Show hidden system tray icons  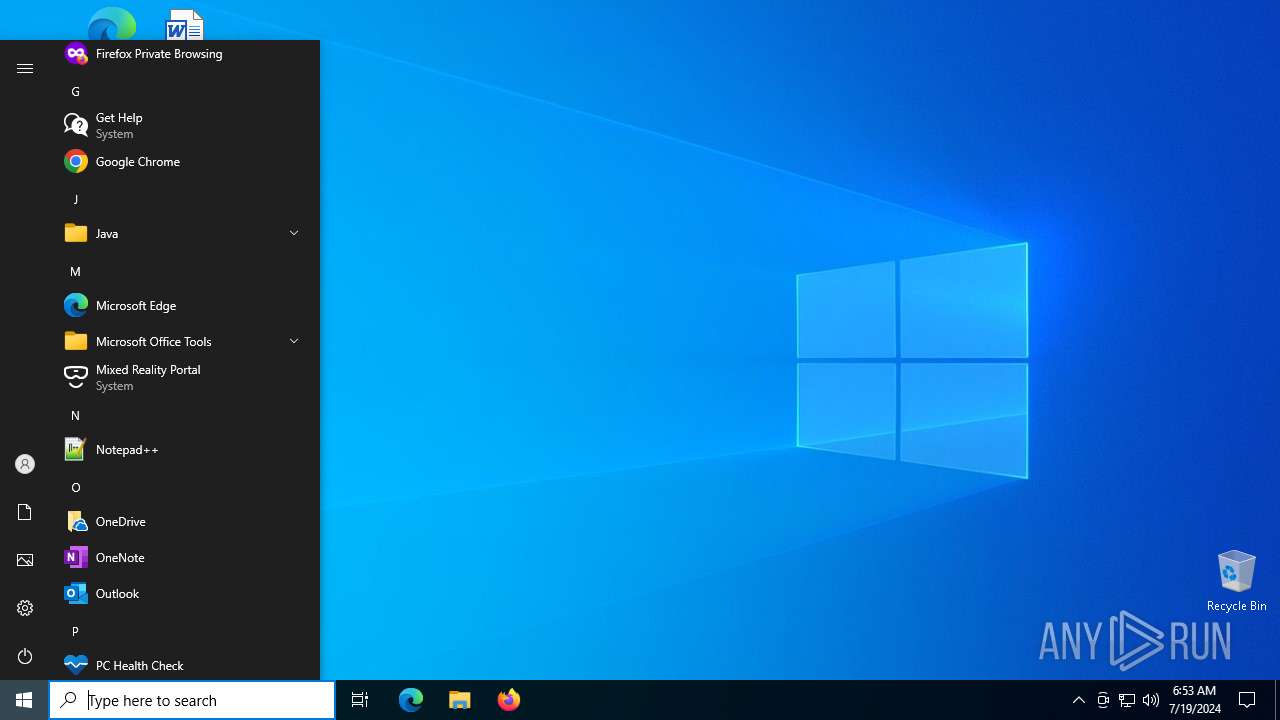coord(1078,700)
